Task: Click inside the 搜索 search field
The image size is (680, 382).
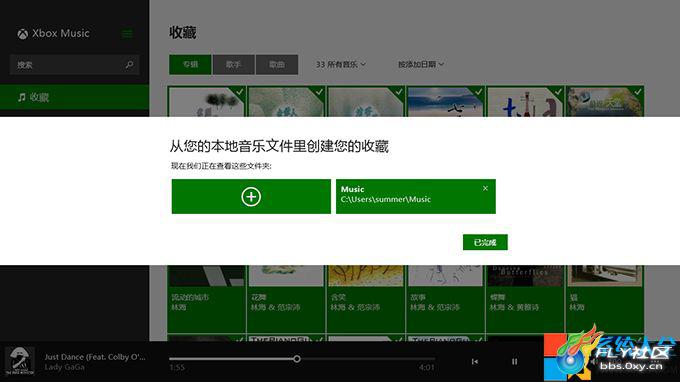Action: tap(74, 65)
